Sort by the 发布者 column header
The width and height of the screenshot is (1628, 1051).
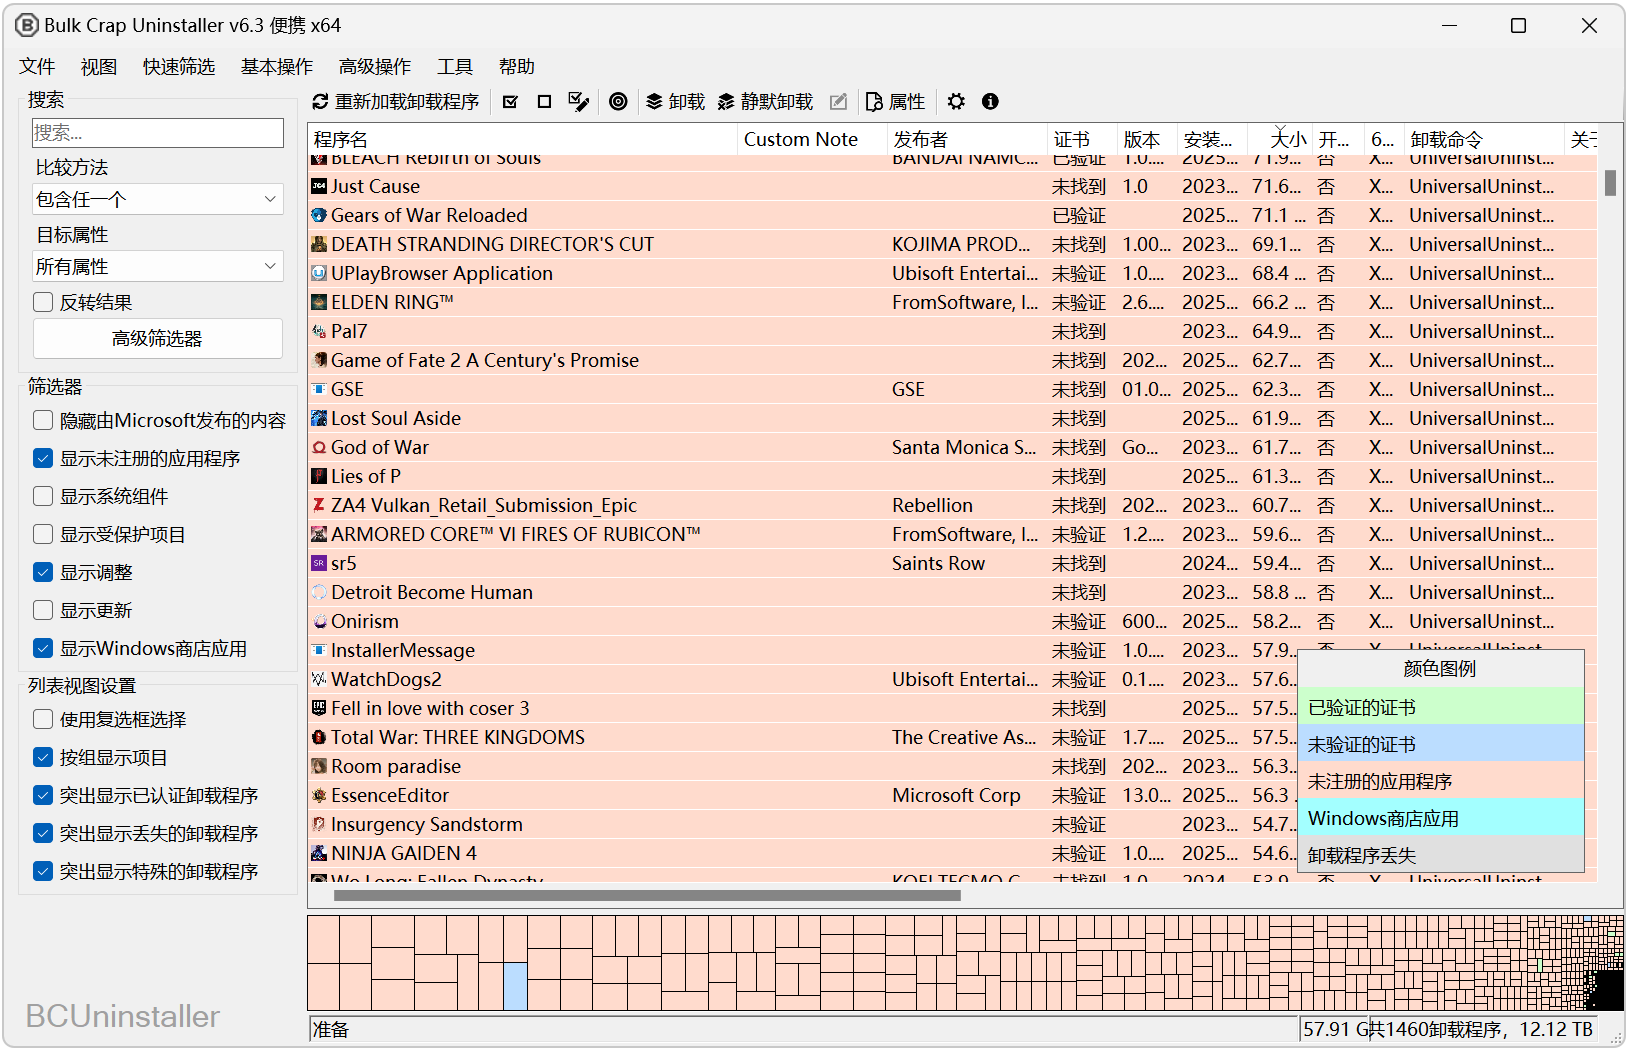[966, 140]
